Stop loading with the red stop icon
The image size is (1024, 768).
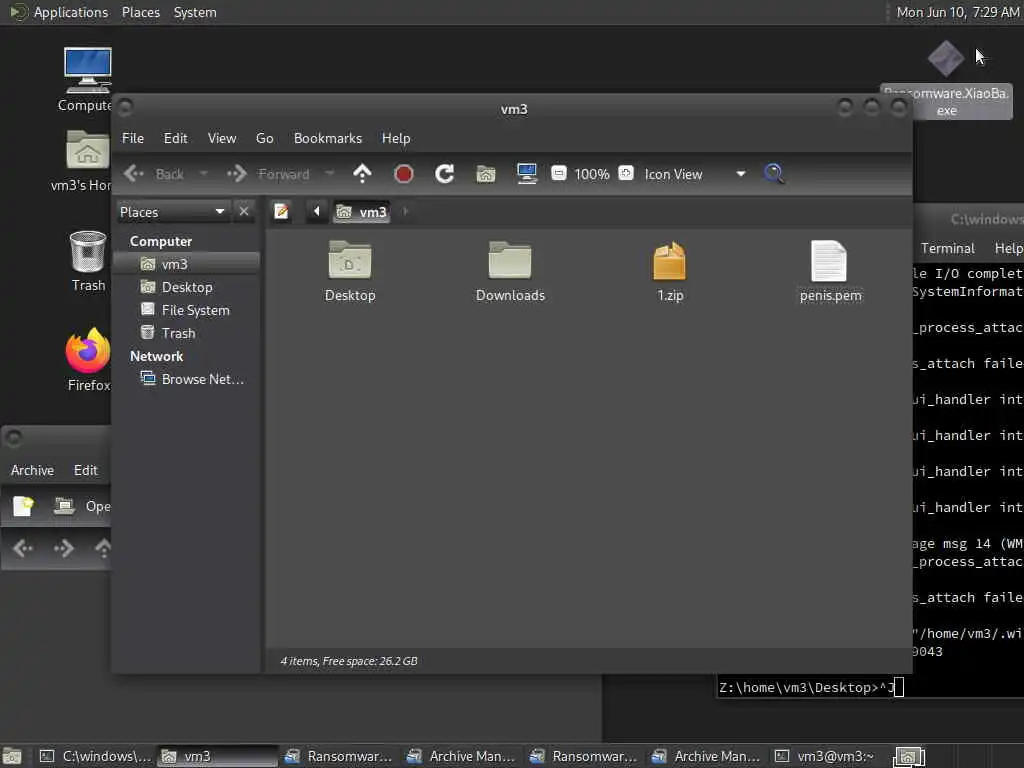404,174
